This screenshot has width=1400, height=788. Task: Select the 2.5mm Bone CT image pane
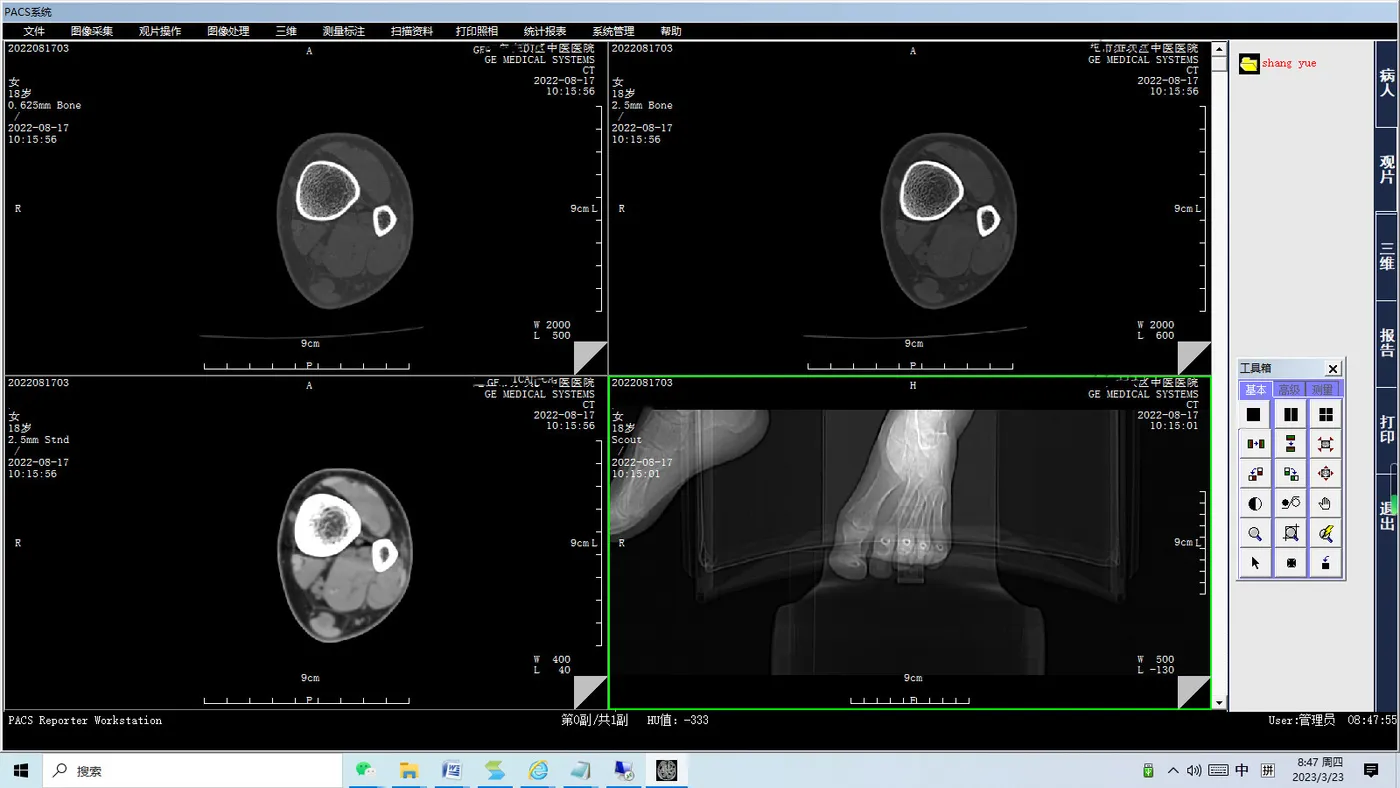[909, 208]
